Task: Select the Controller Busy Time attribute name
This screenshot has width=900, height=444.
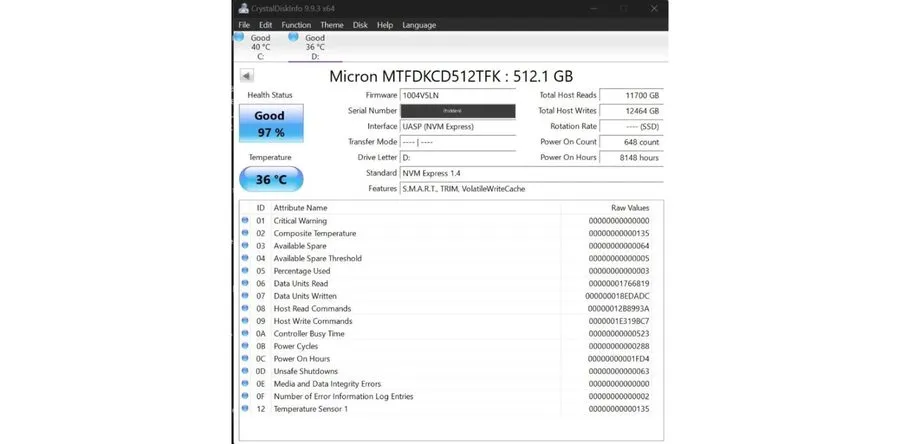Action: pyautogui.click(x=309, y=334)
